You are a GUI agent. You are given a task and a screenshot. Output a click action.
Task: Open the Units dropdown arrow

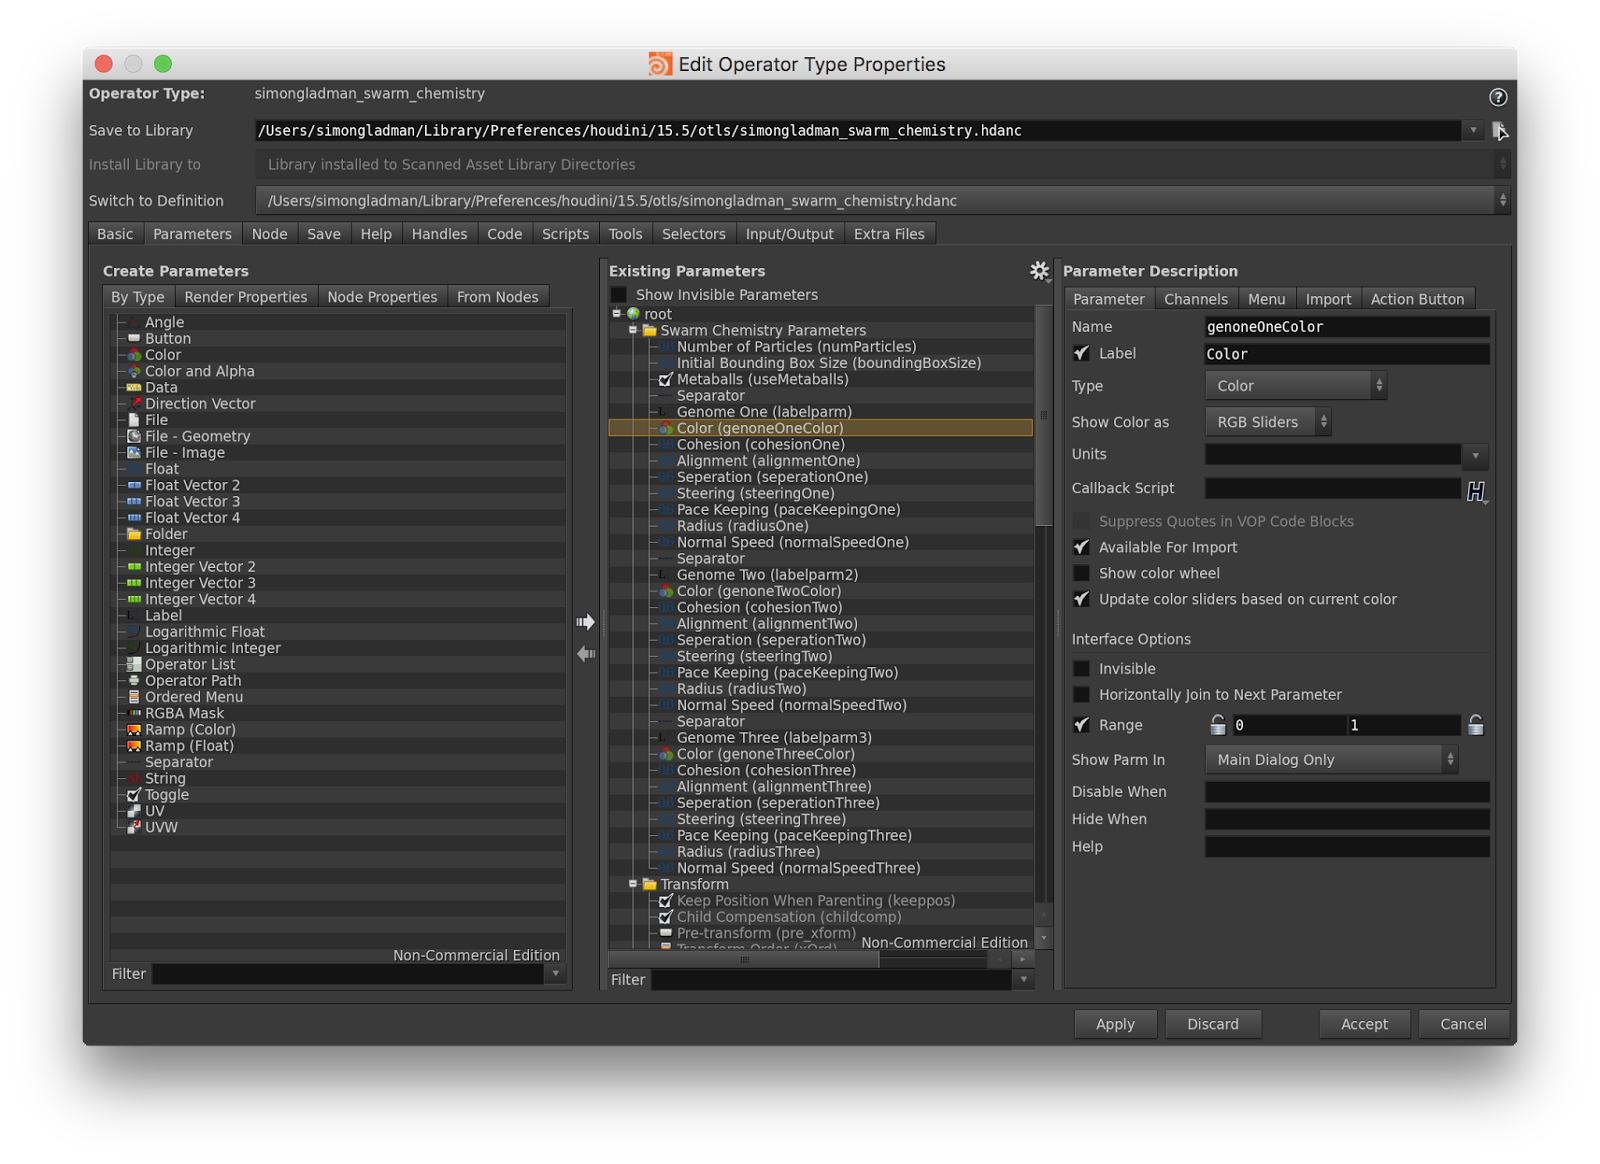point(1475,455)
